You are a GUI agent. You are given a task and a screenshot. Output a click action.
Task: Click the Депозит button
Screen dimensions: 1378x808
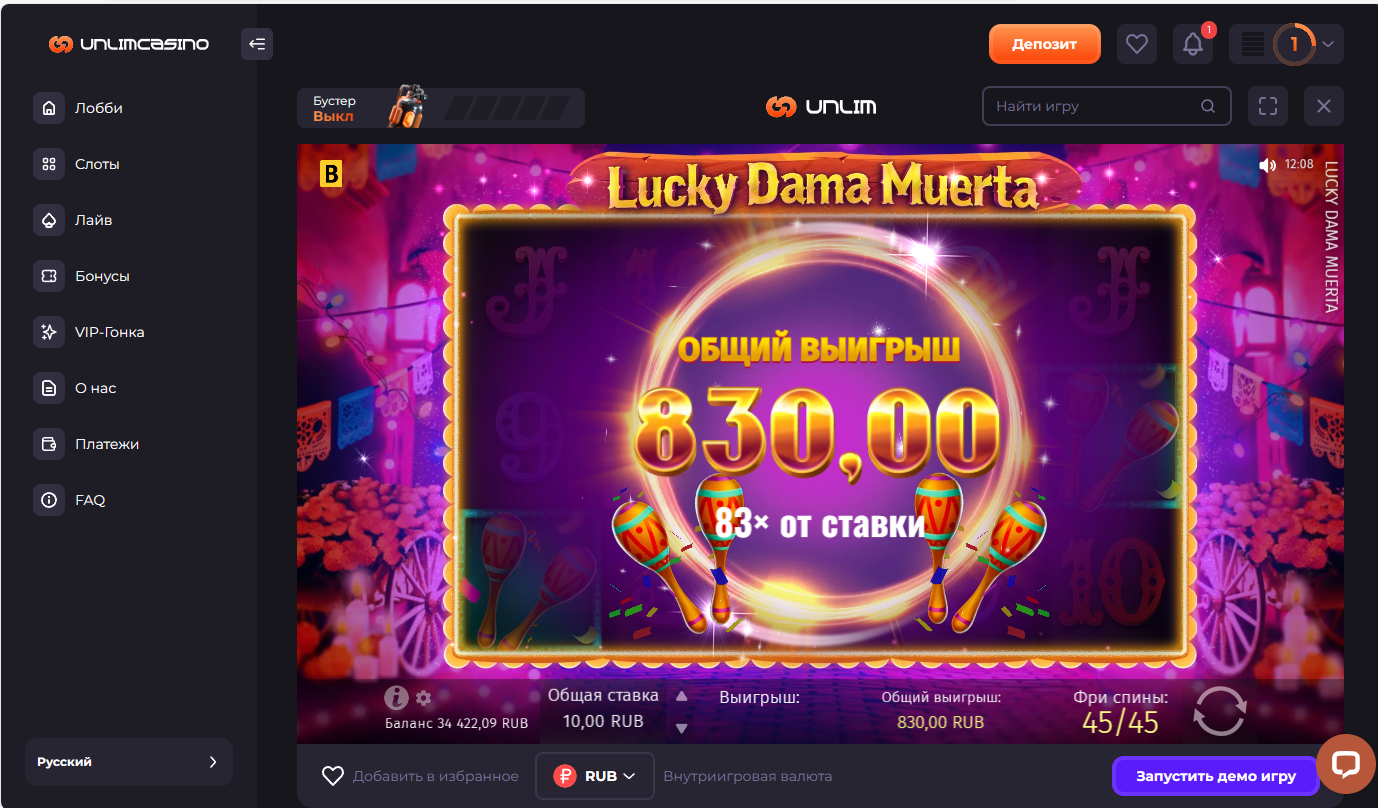click(x=1045, y=44)
